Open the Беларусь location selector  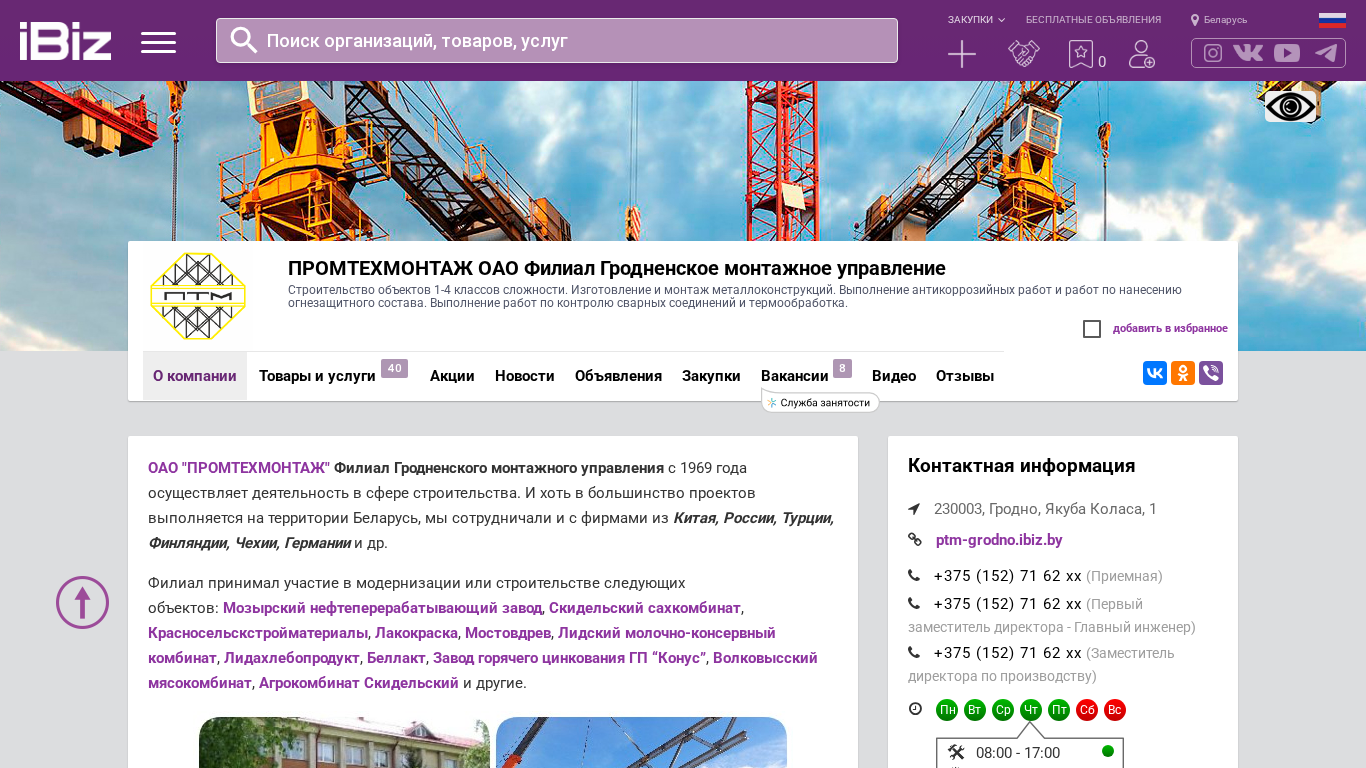(1219, 20)
